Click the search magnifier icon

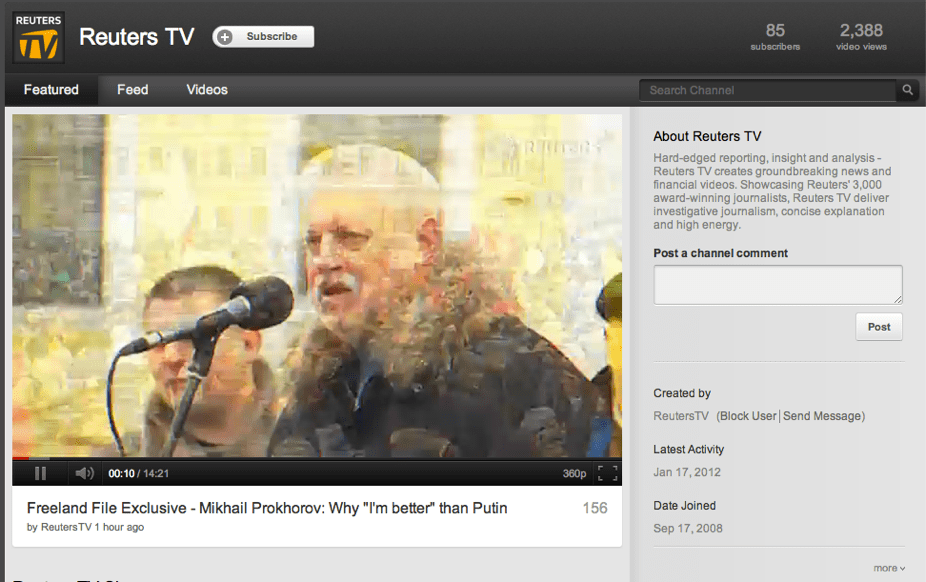(908, 90)
